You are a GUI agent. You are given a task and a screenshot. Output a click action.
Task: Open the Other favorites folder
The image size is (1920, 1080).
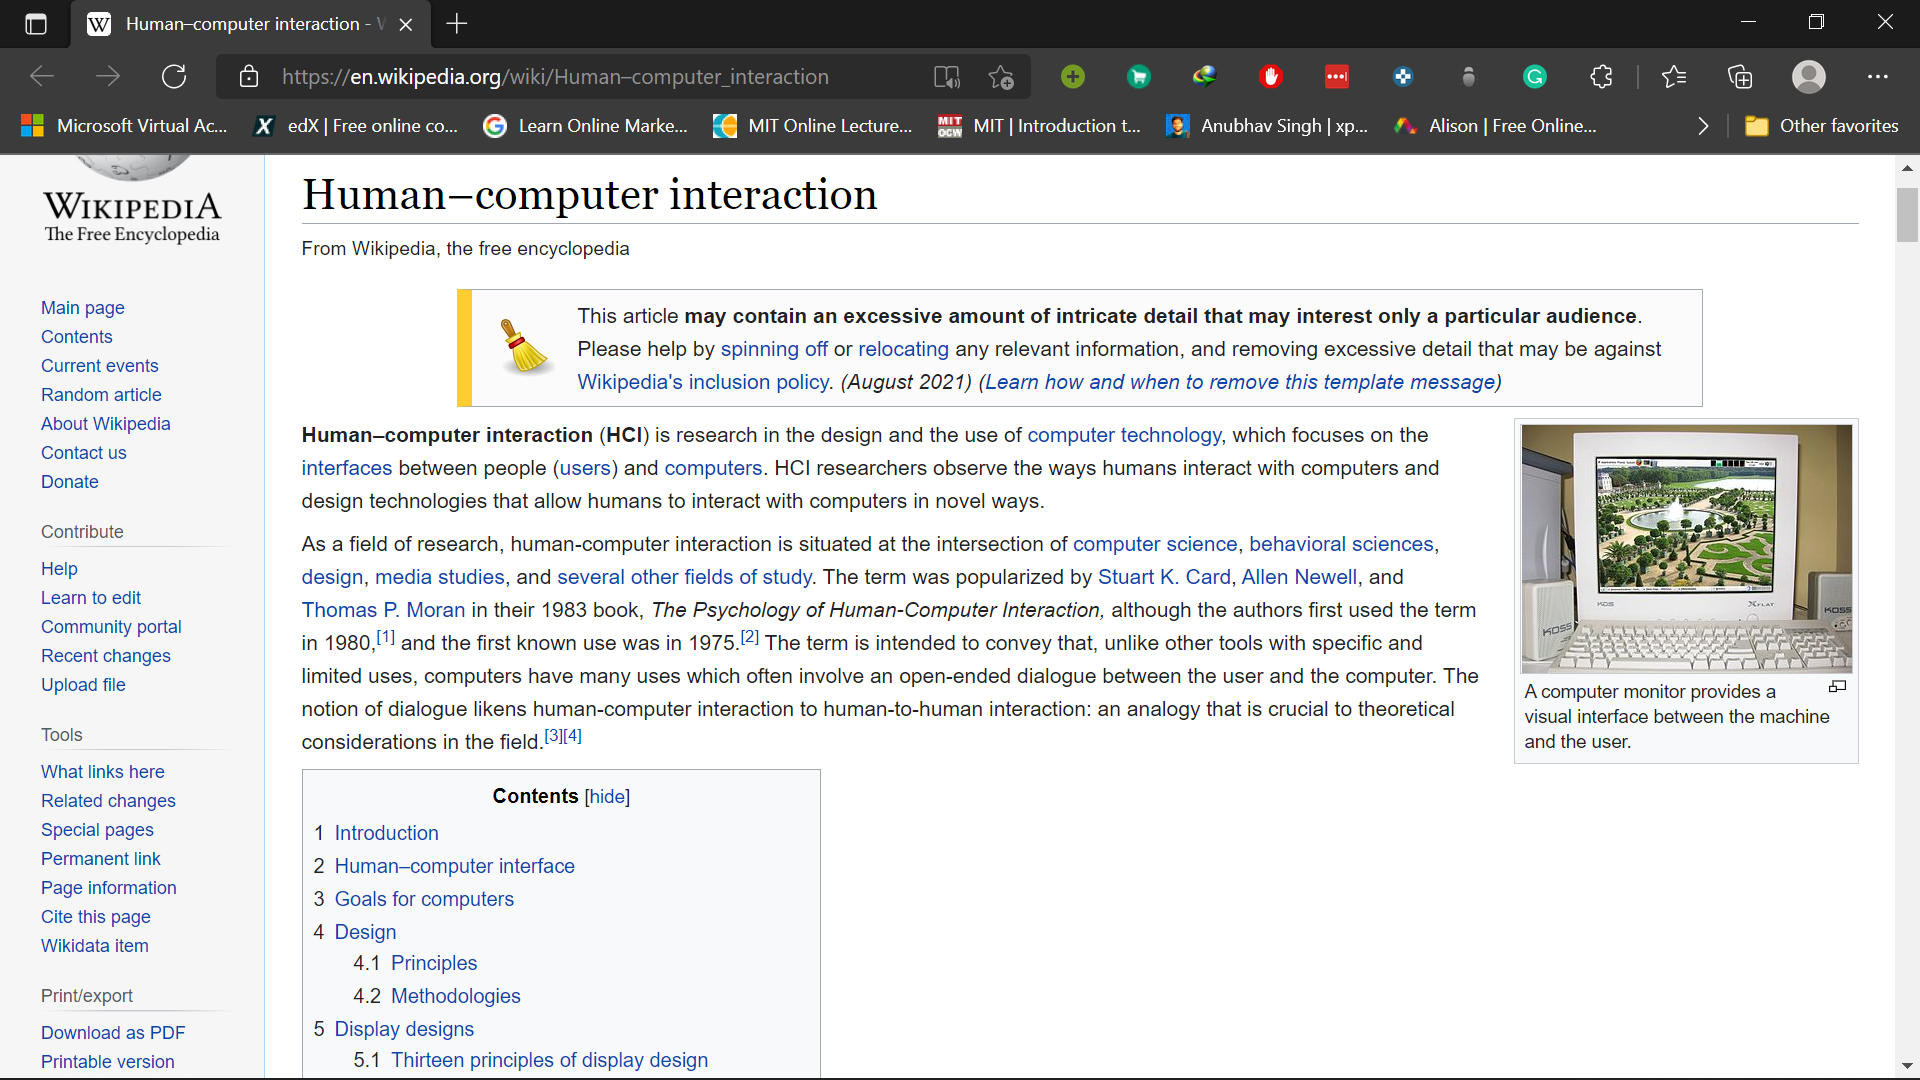click(1821, 126)
